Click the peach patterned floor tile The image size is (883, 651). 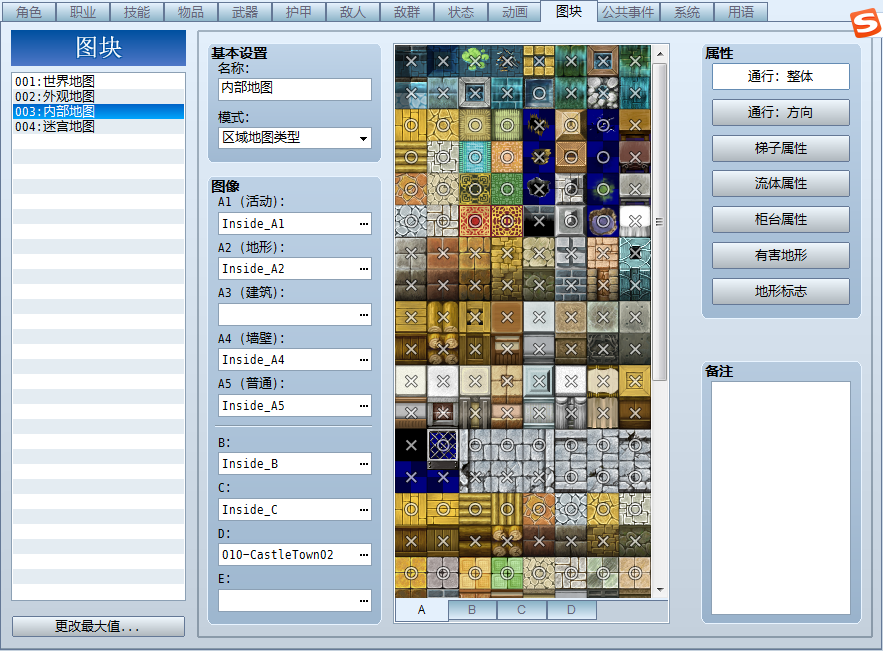coord(507,157)
